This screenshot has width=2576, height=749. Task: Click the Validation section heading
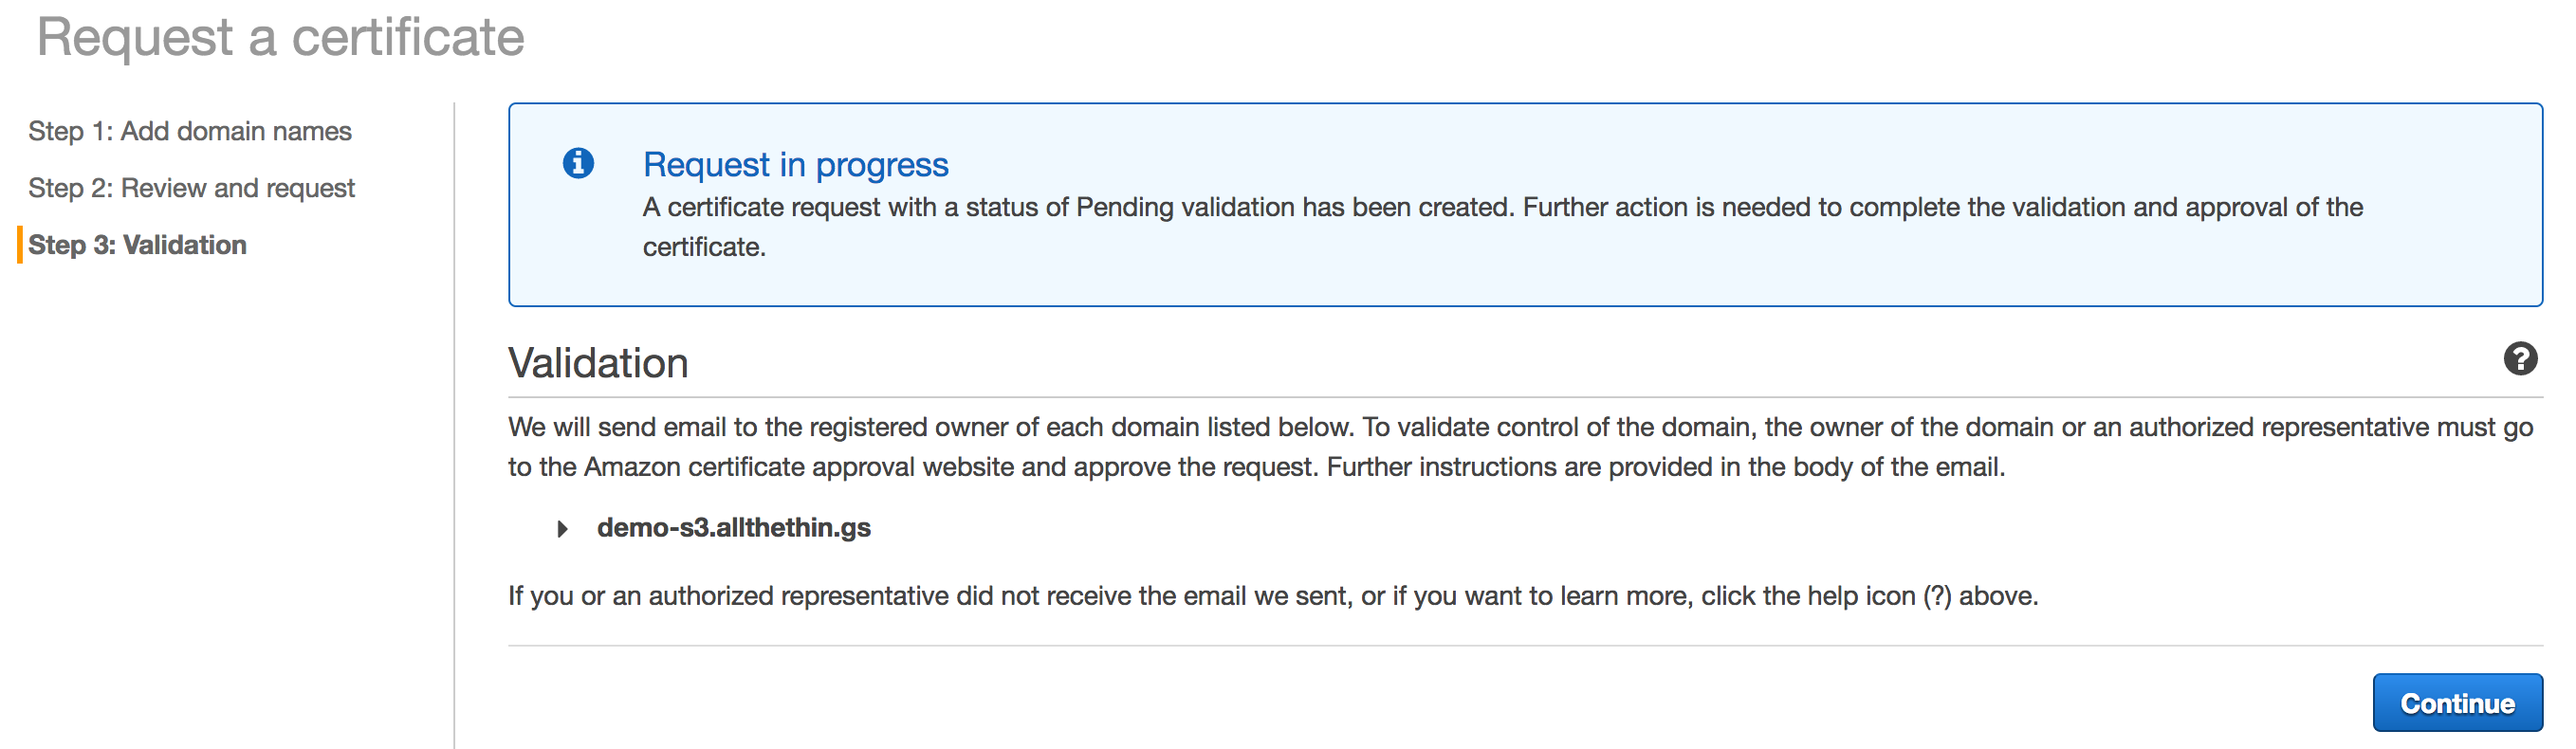pyautogui.click(x=598, y=363)
